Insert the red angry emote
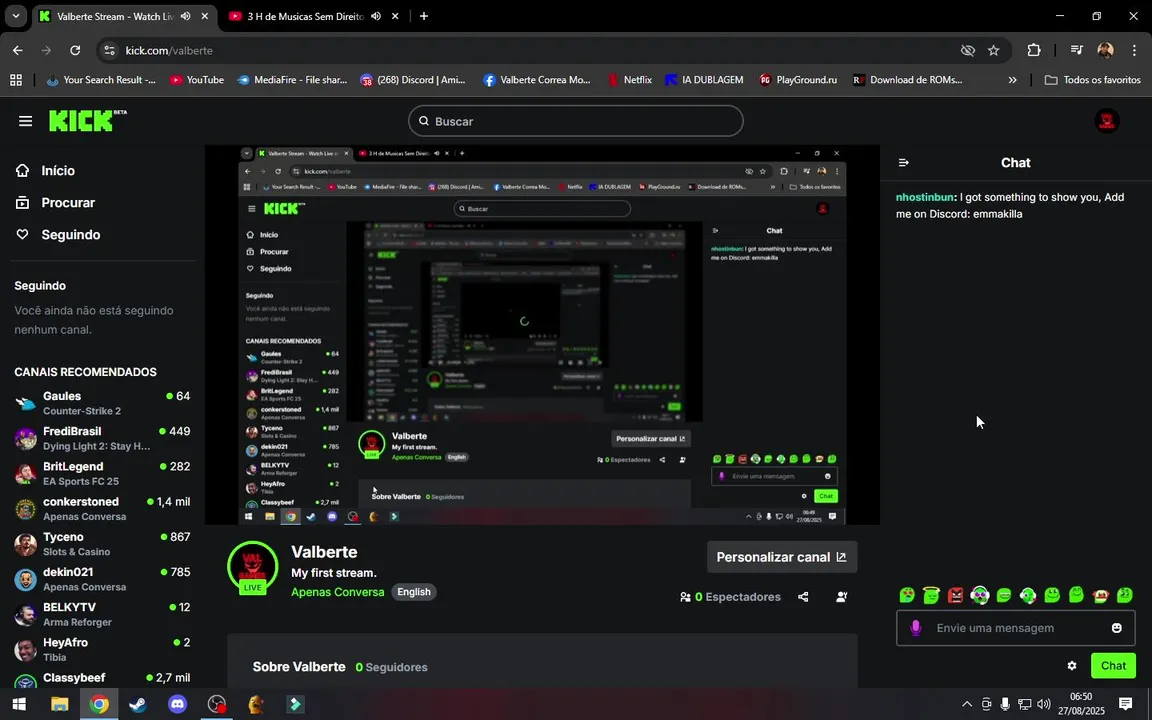 click(955, 595)
